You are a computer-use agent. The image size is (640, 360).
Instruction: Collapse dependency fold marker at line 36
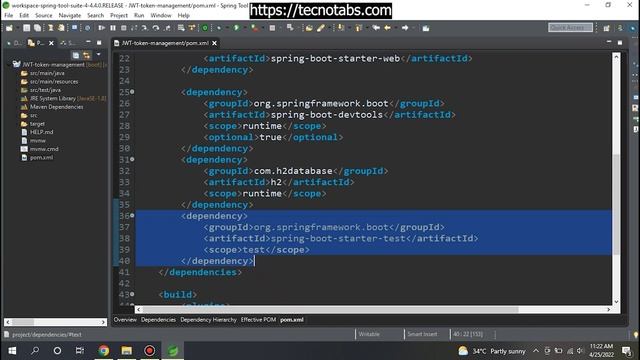pyautogui.click(x=132, y=216)
